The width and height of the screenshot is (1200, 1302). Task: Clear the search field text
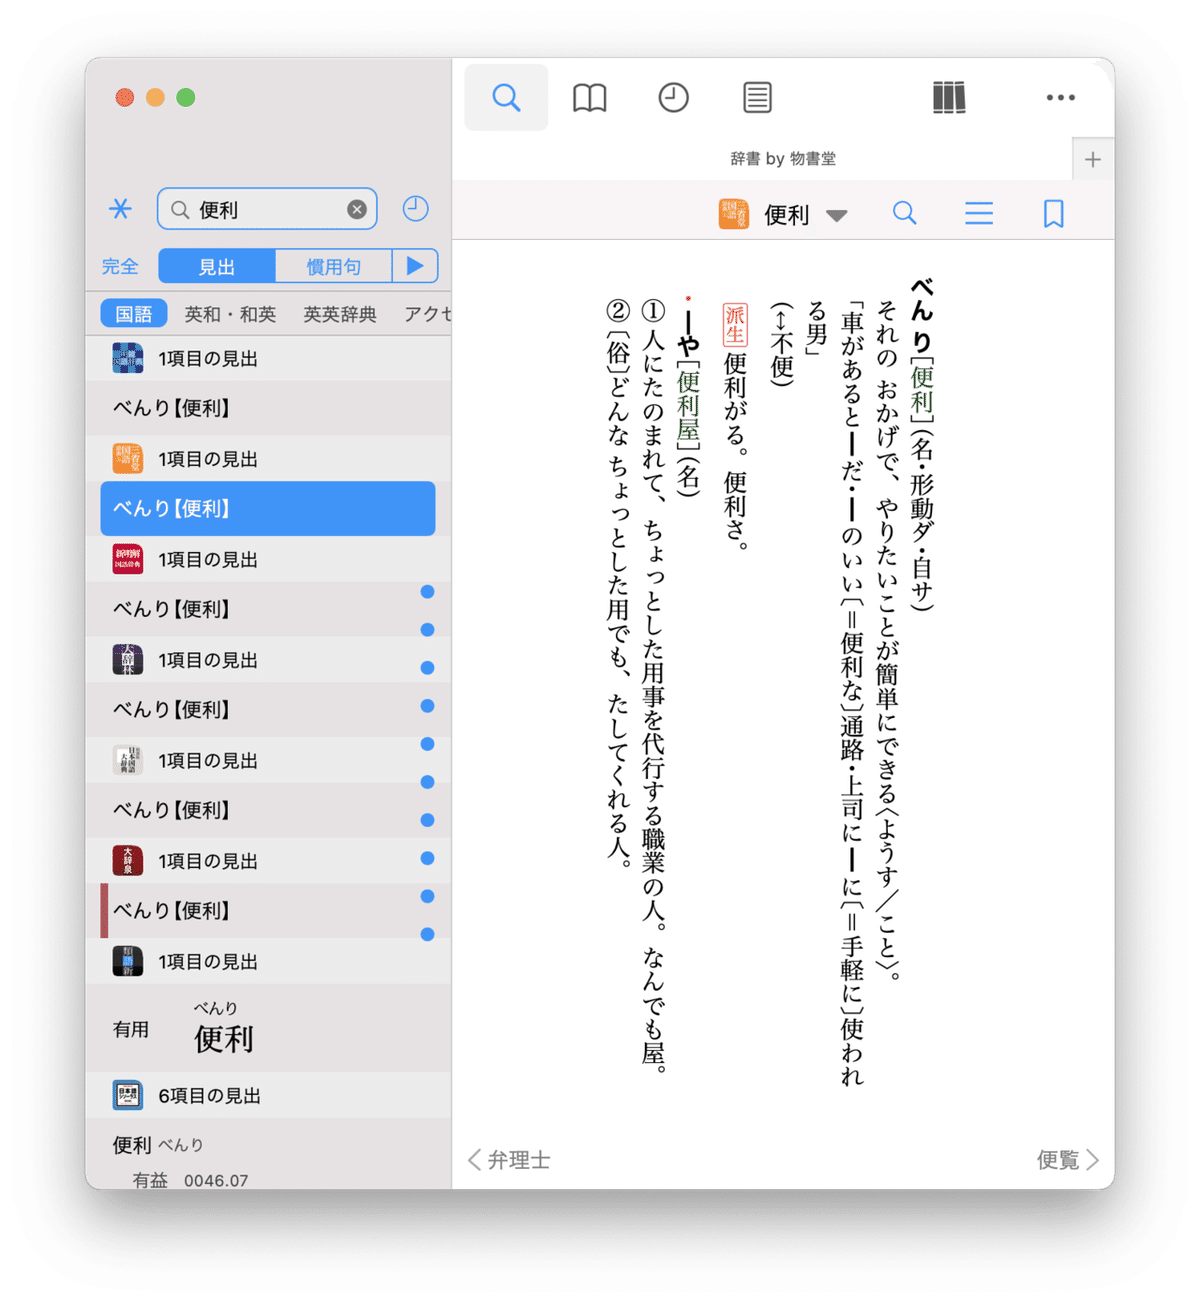pos(356,209)
